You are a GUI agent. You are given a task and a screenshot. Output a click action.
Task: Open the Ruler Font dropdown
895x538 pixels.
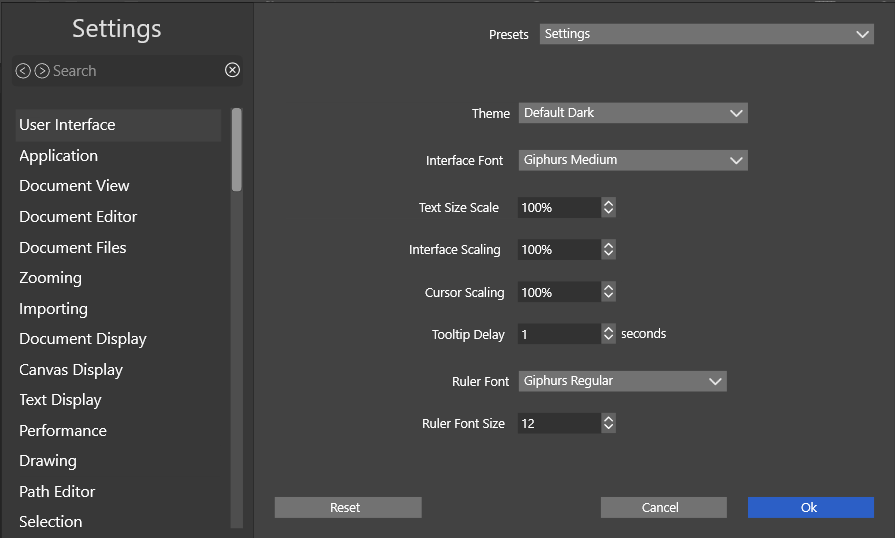point(621,381)
